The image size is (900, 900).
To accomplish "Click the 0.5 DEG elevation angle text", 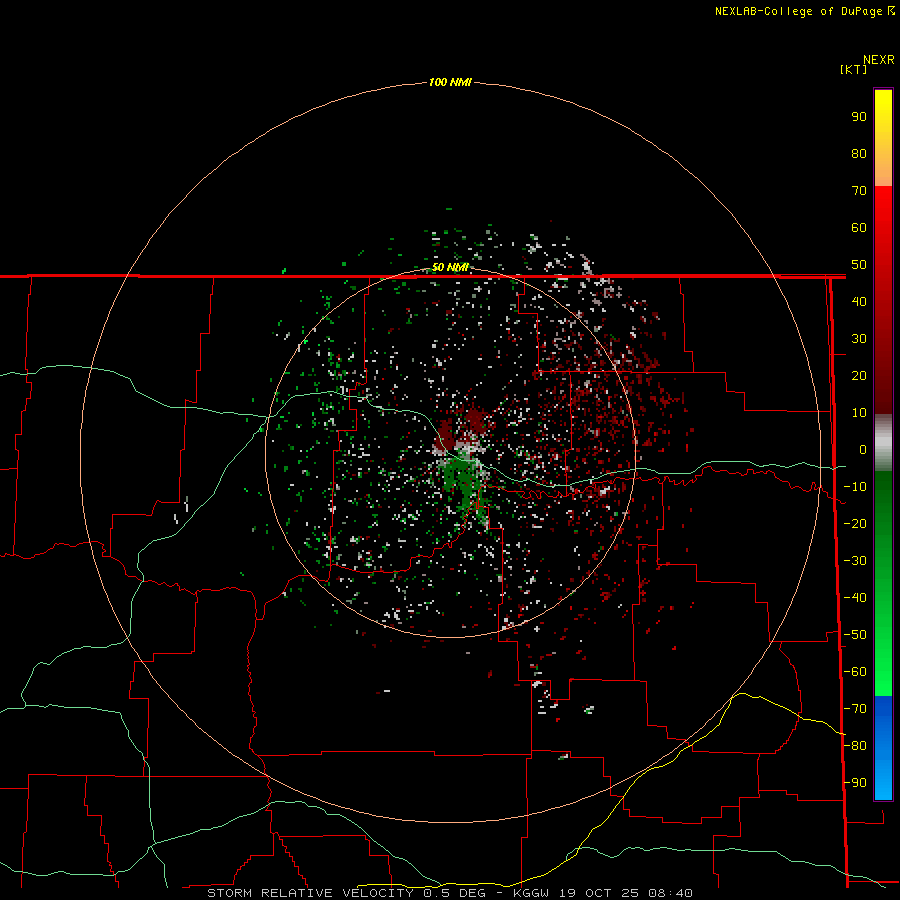I will (455, 893).
